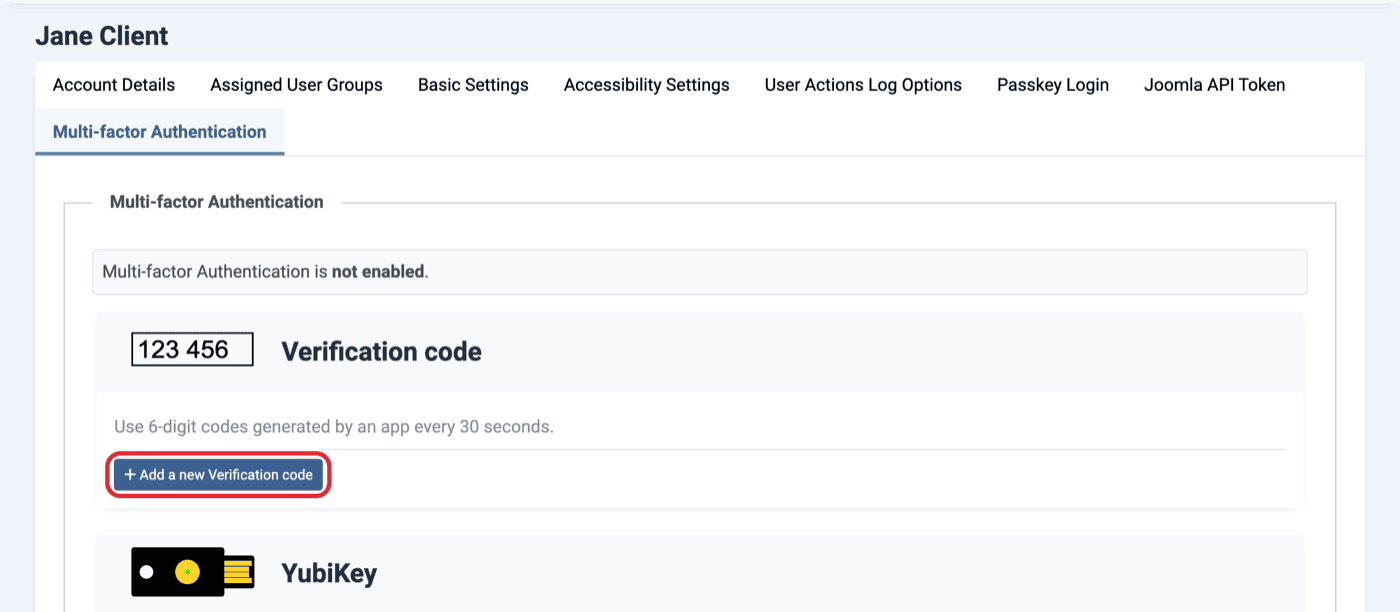Go to Accessibility Settings tab
Viewport: 1400px width, 612px height.
(646, 85)
